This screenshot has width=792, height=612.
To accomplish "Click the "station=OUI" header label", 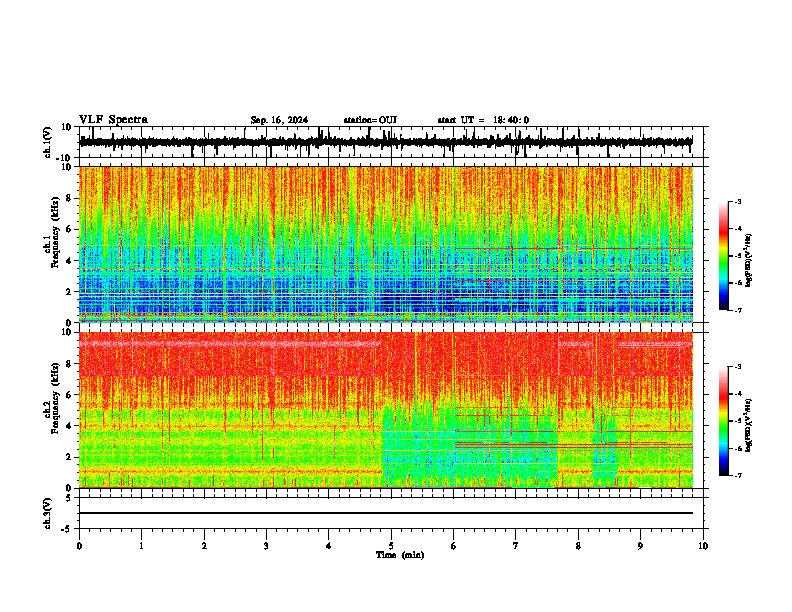I will [370, 120].
